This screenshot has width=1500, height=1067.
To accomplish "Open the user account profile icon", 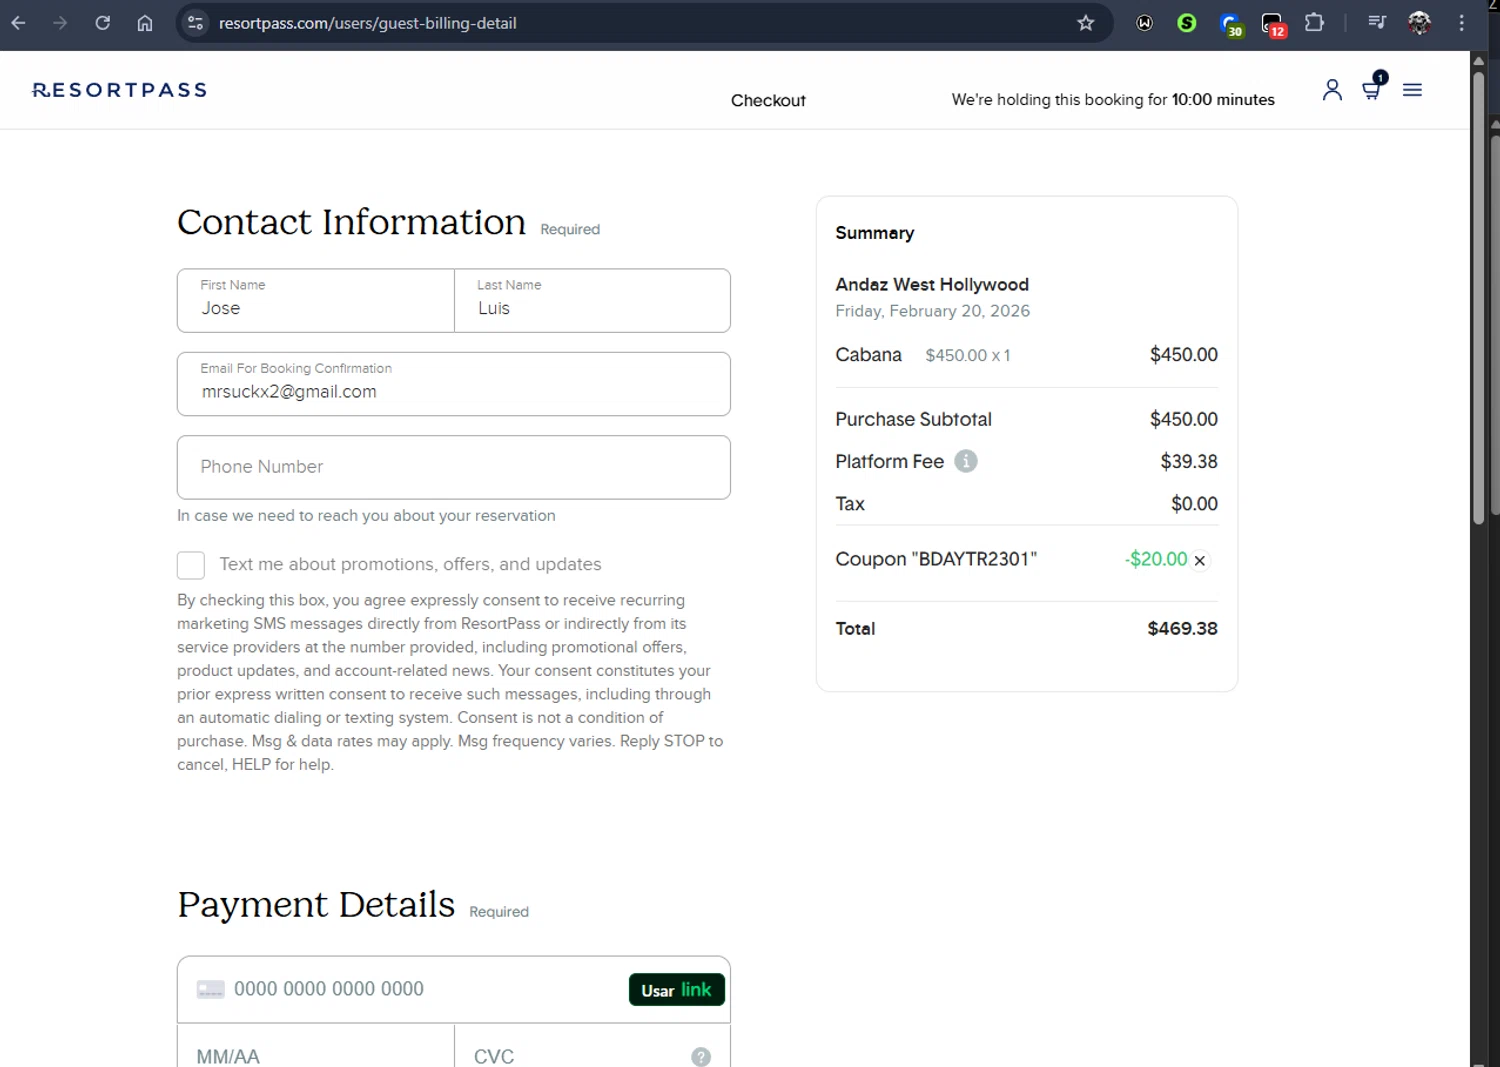I will 1332,90.
